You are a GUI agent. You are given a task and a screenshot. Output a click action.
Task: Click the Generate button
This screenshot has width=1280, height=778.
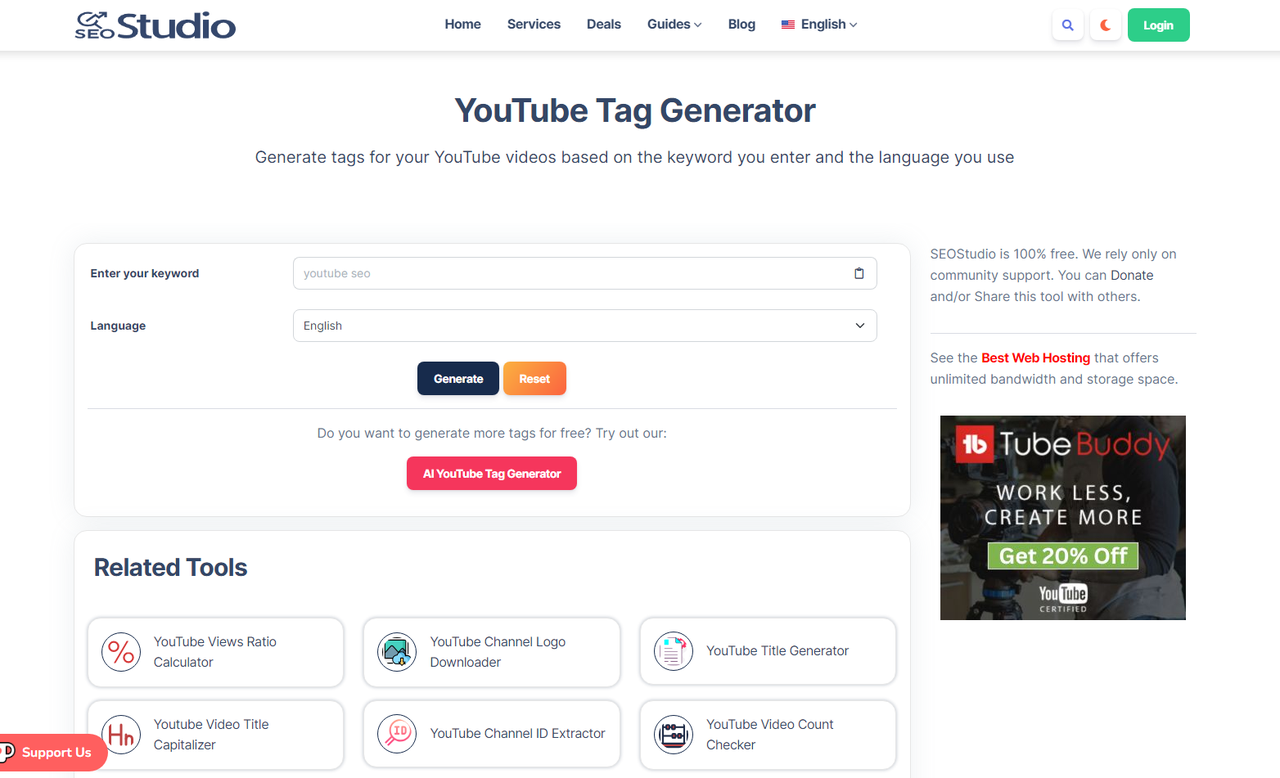pos(458,378)
